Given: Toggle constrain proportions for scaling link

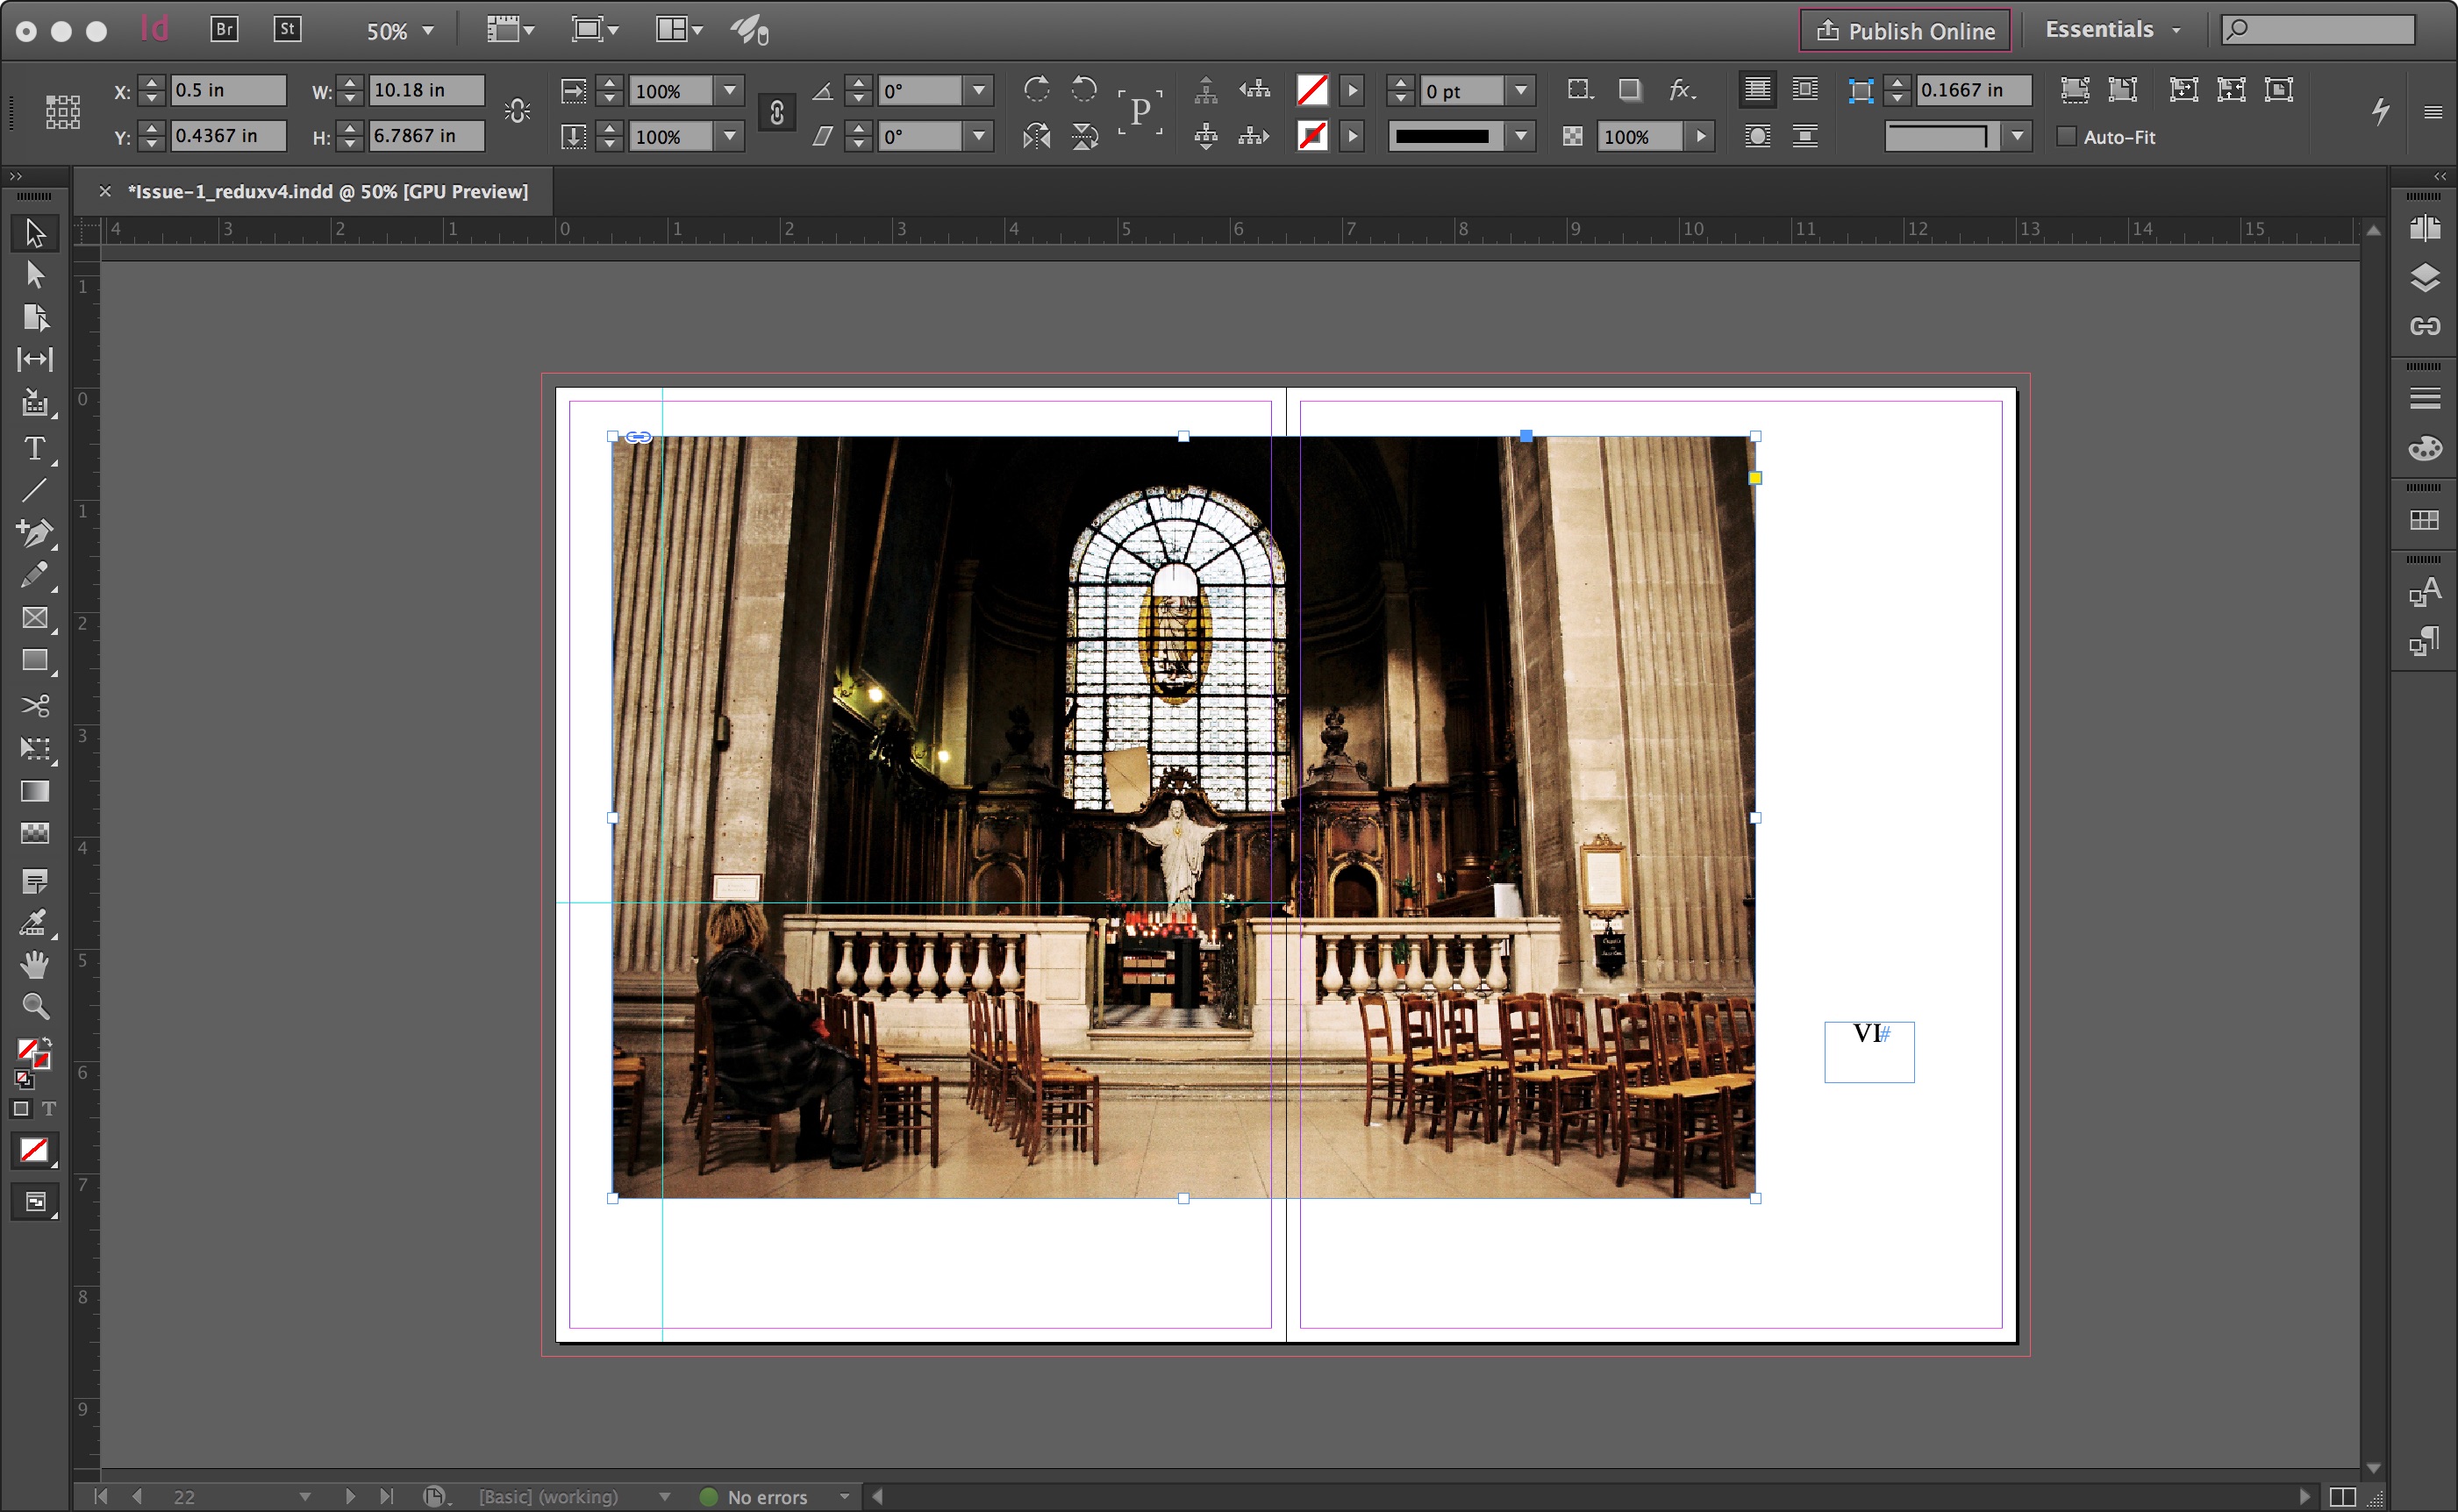Looking at the screenshot, I should pos(776,113).
